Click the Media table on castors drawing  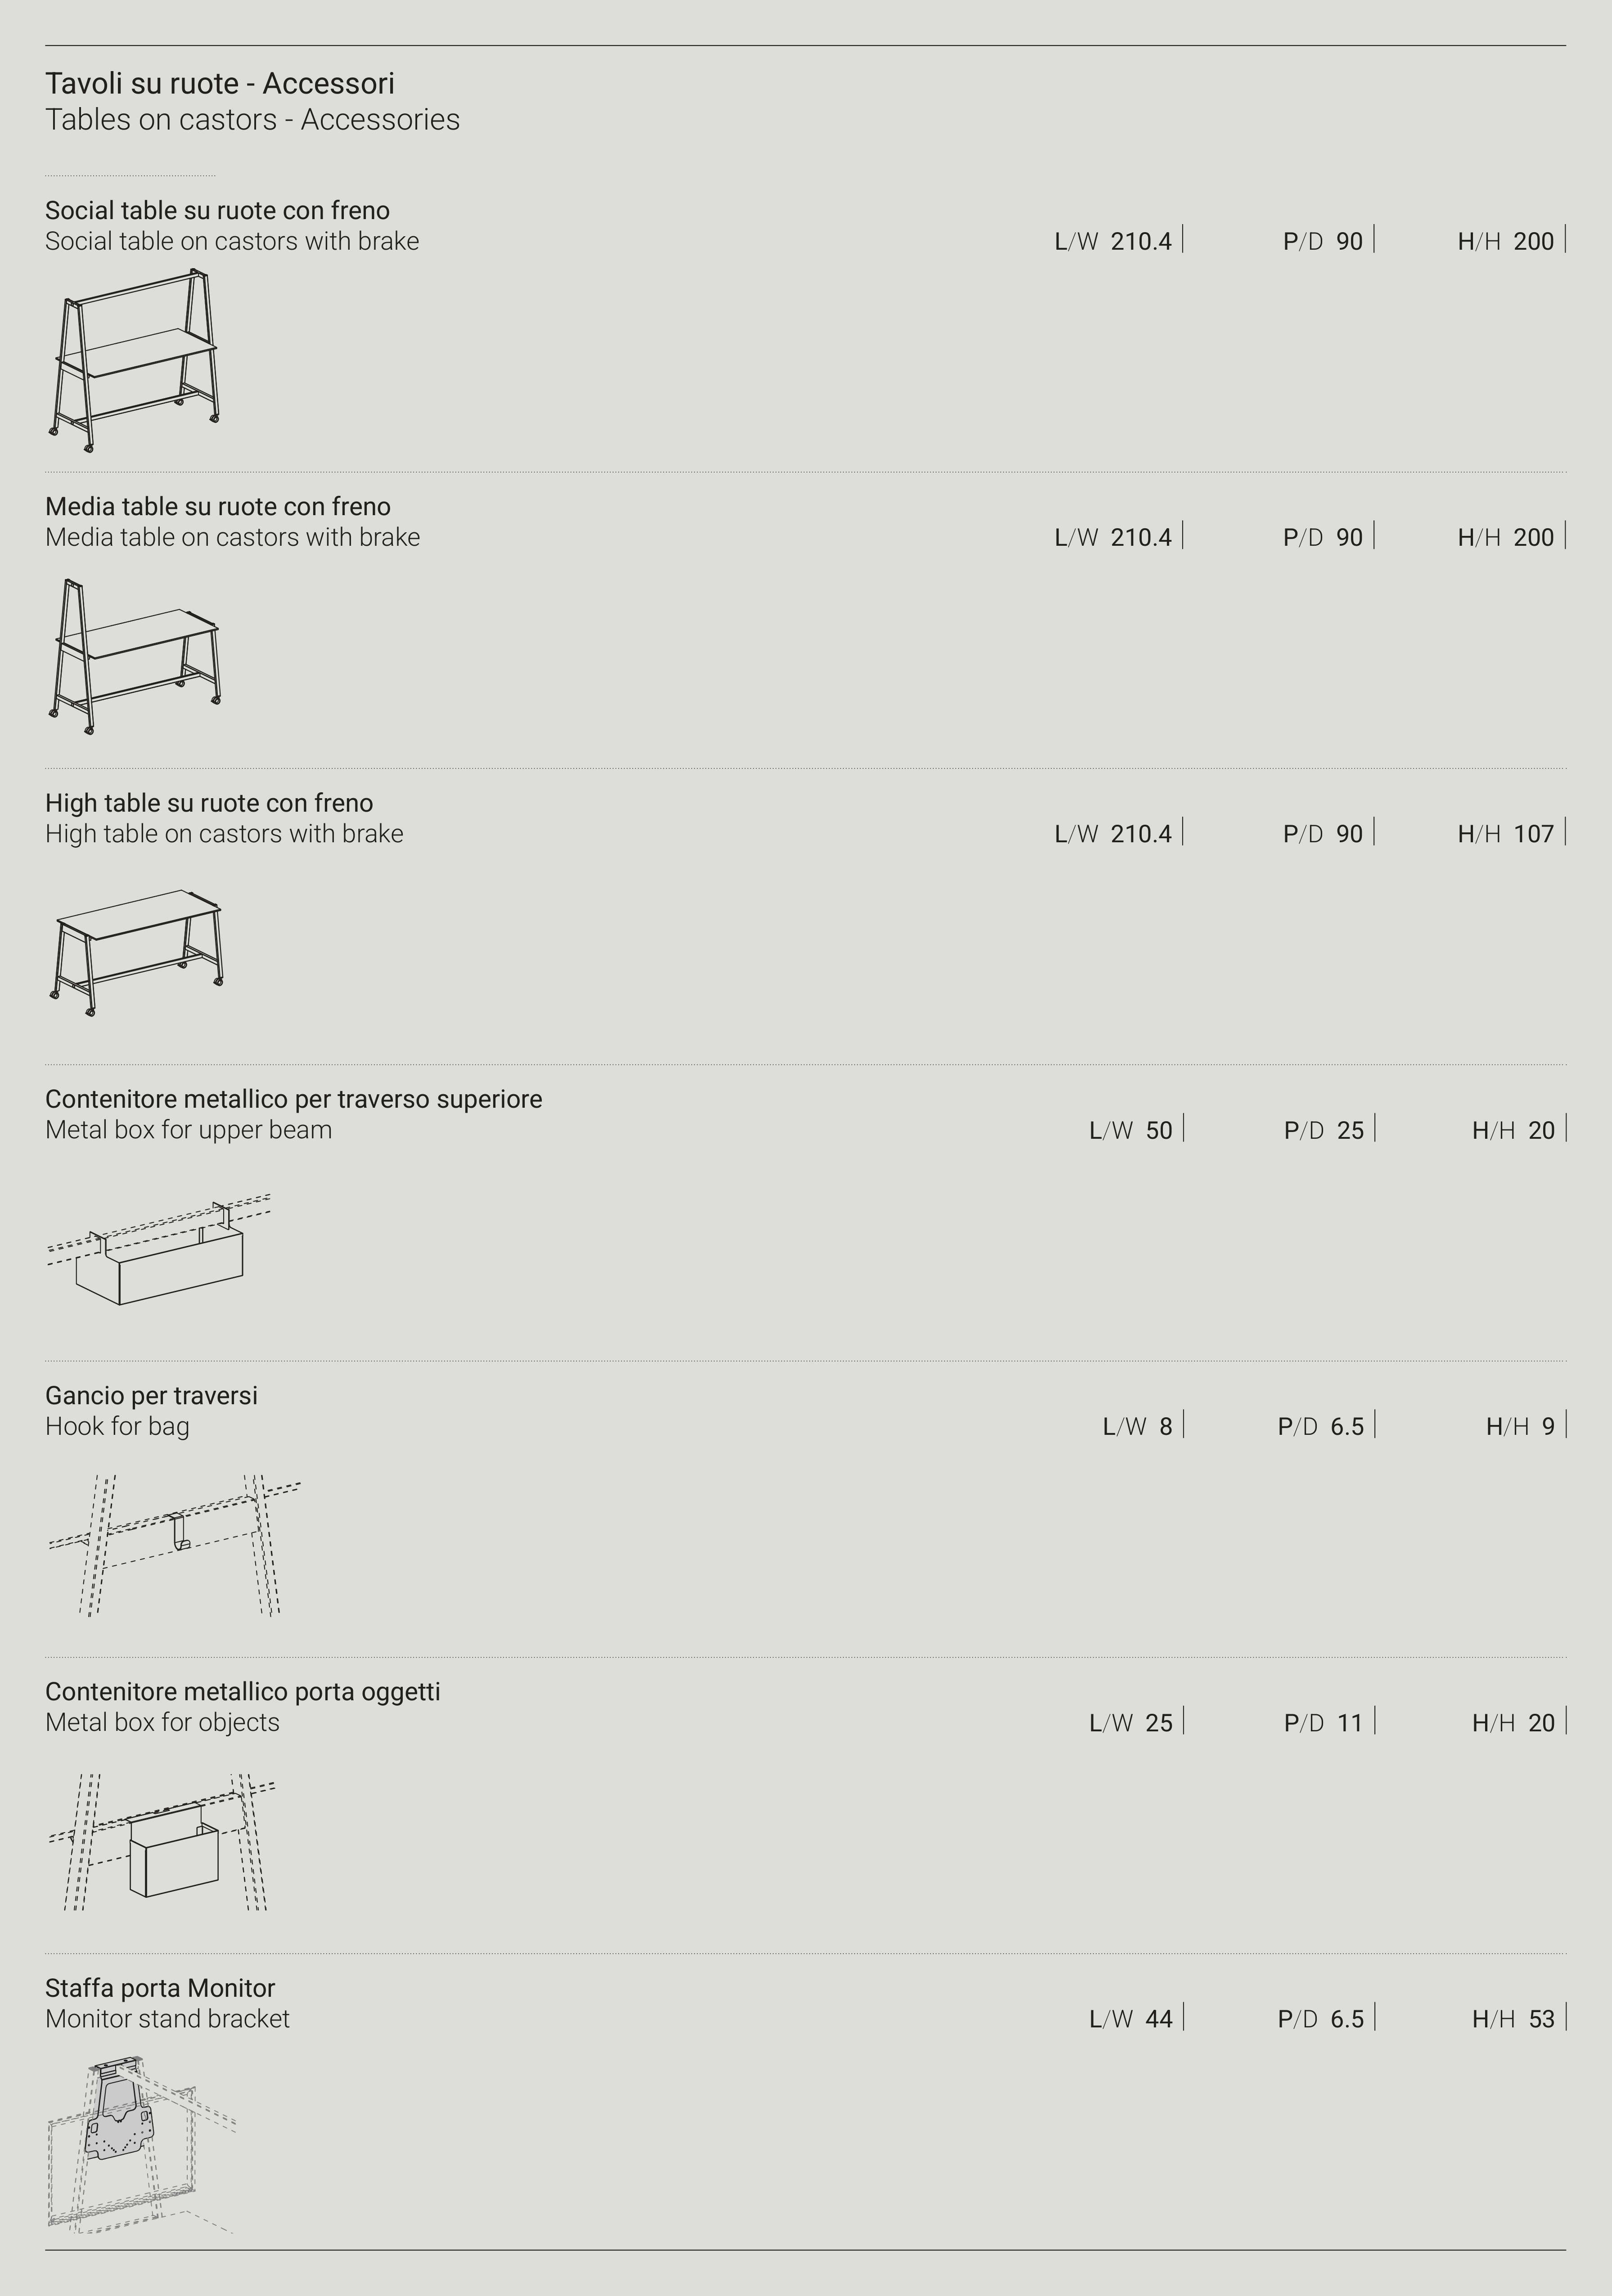point(134,656)
